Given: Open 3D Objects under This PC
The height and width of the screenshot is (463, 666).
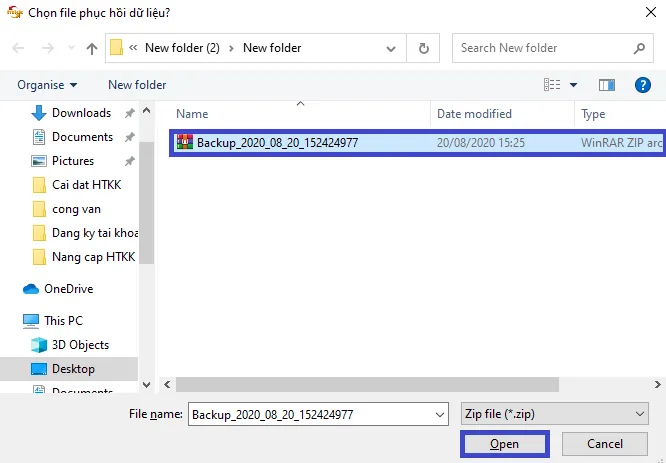Looking at the screenshot, I should coord(70,345).
